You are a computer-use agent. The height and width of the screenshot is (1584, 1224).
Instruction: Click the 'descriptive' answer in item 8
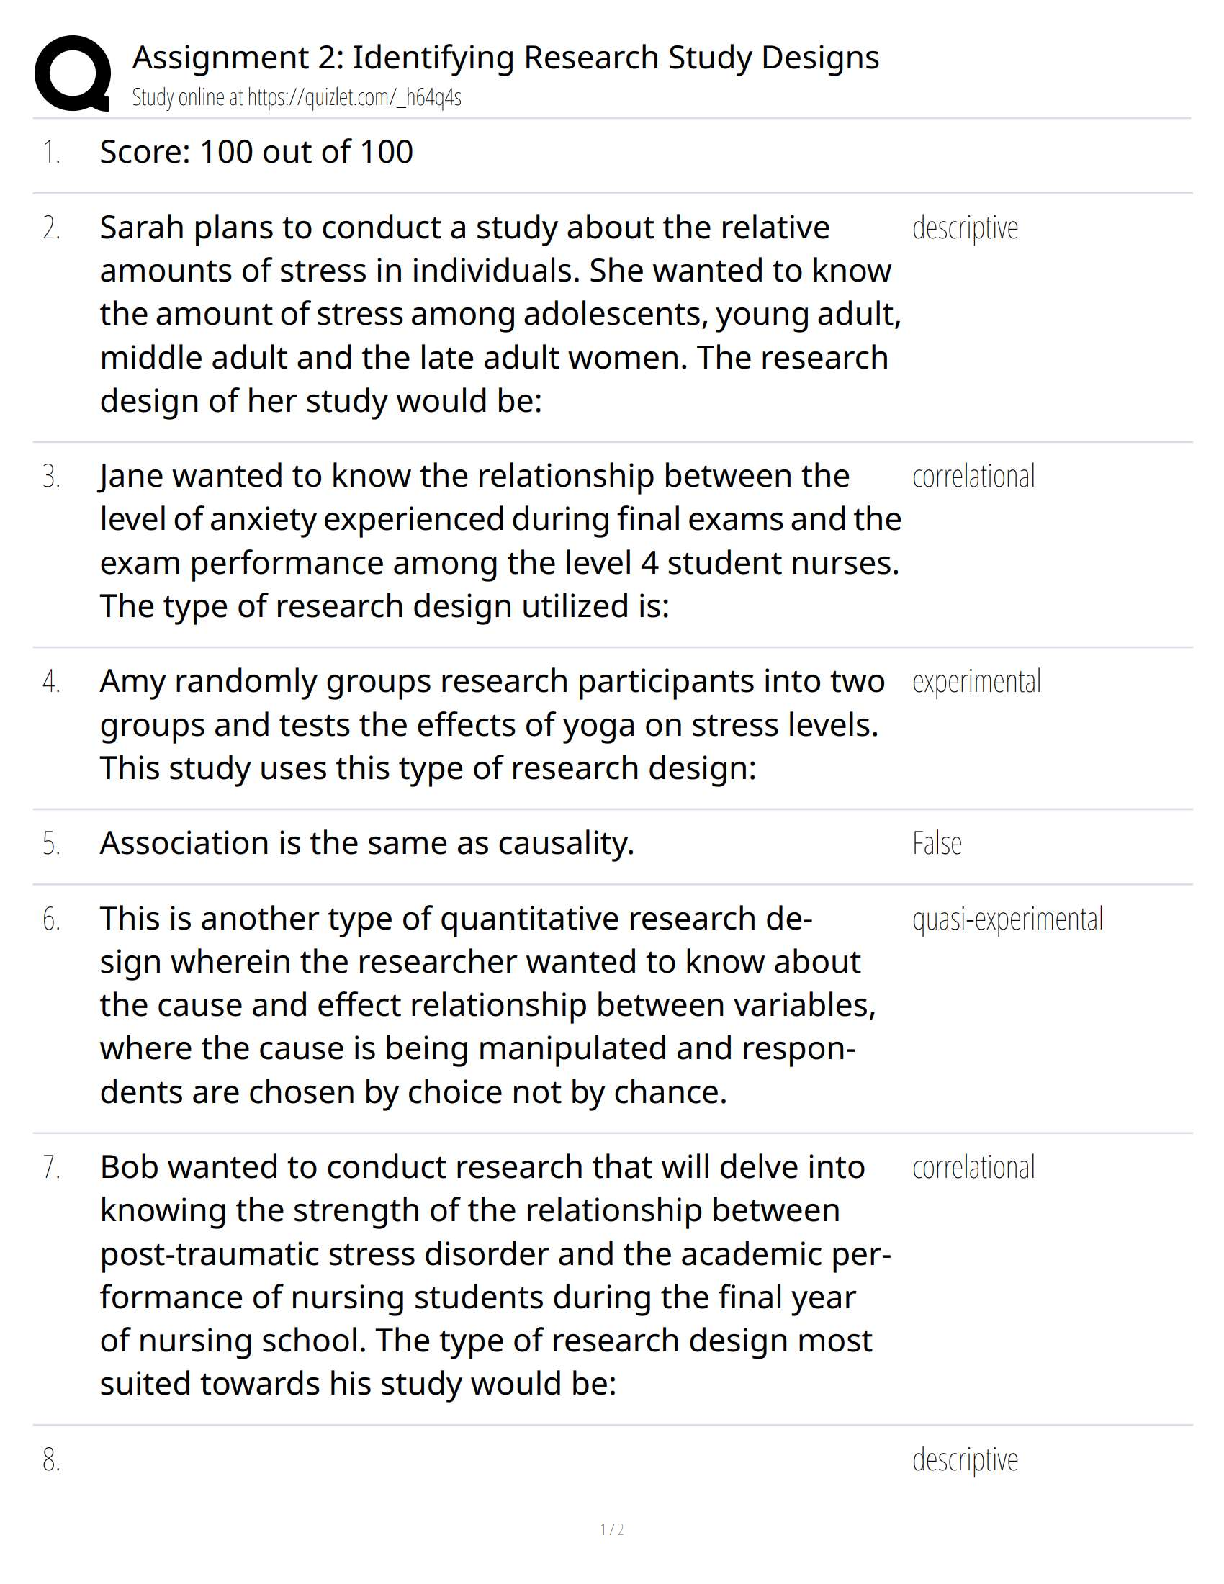pyautogui.click(x=965, y=1461)
